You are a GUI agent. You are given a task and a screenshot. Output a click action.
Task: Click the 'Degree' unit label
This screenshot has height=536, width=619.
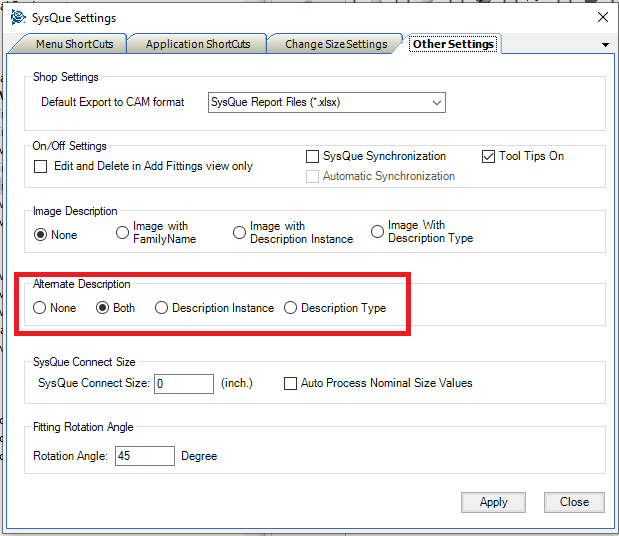(199, 456)
